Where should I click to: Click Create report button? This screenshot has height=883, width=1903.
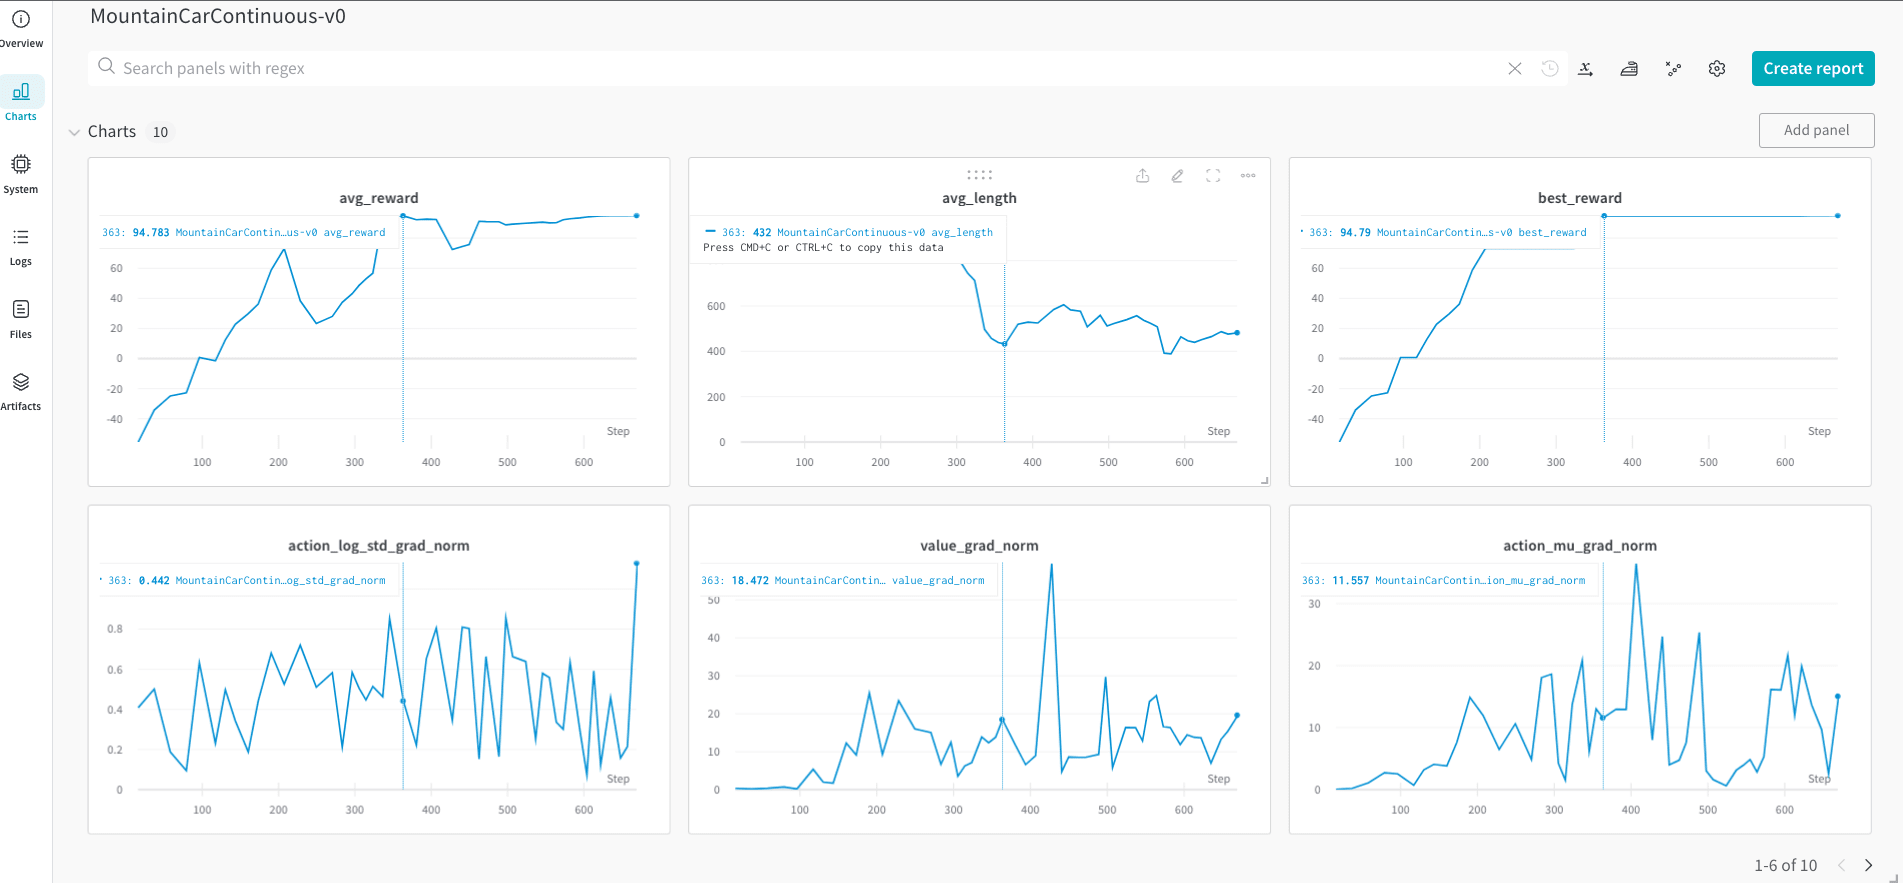tap(1813, 68)
